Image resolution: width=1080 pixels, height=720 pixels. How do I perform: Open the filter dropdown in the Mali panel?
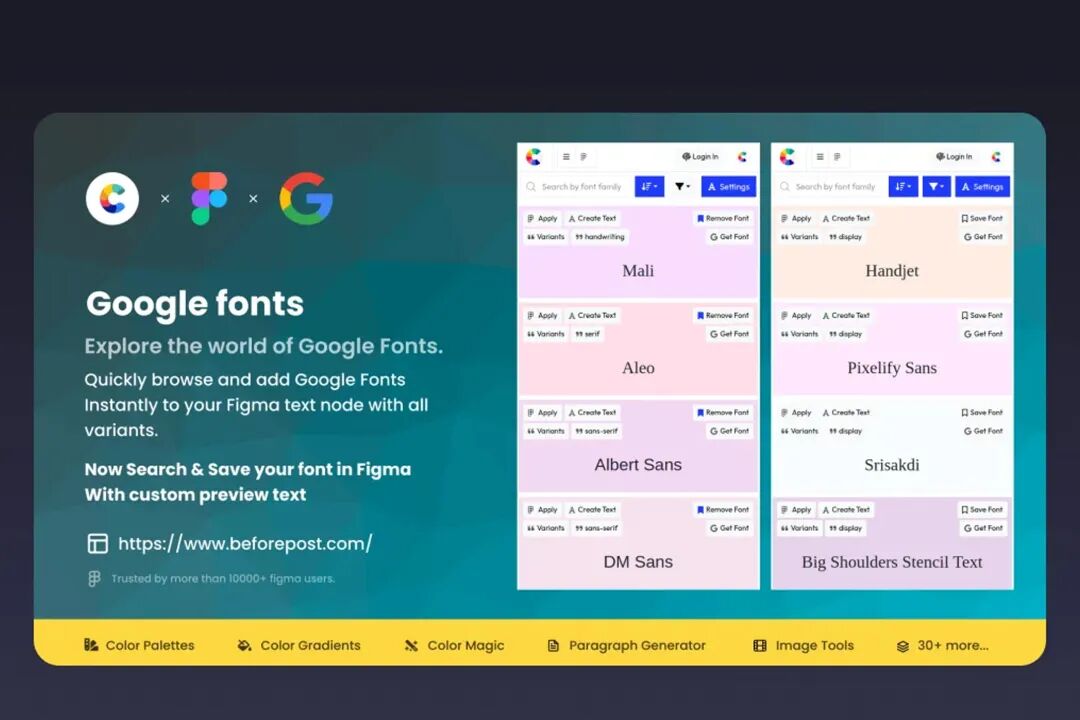[683, 187]
